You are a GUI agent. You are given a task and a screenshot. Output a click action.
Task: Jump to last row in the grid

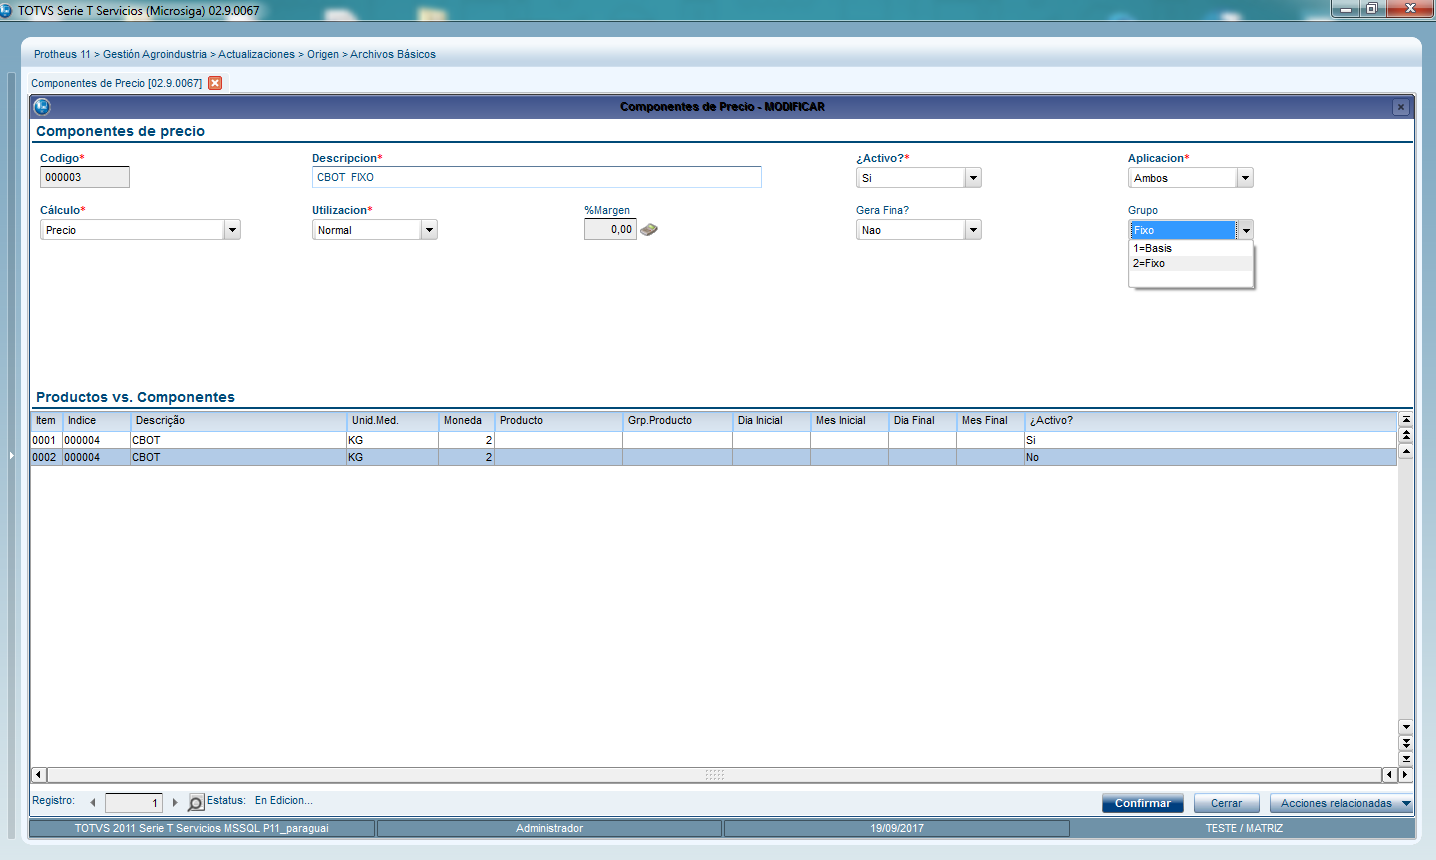[1406, 758]
